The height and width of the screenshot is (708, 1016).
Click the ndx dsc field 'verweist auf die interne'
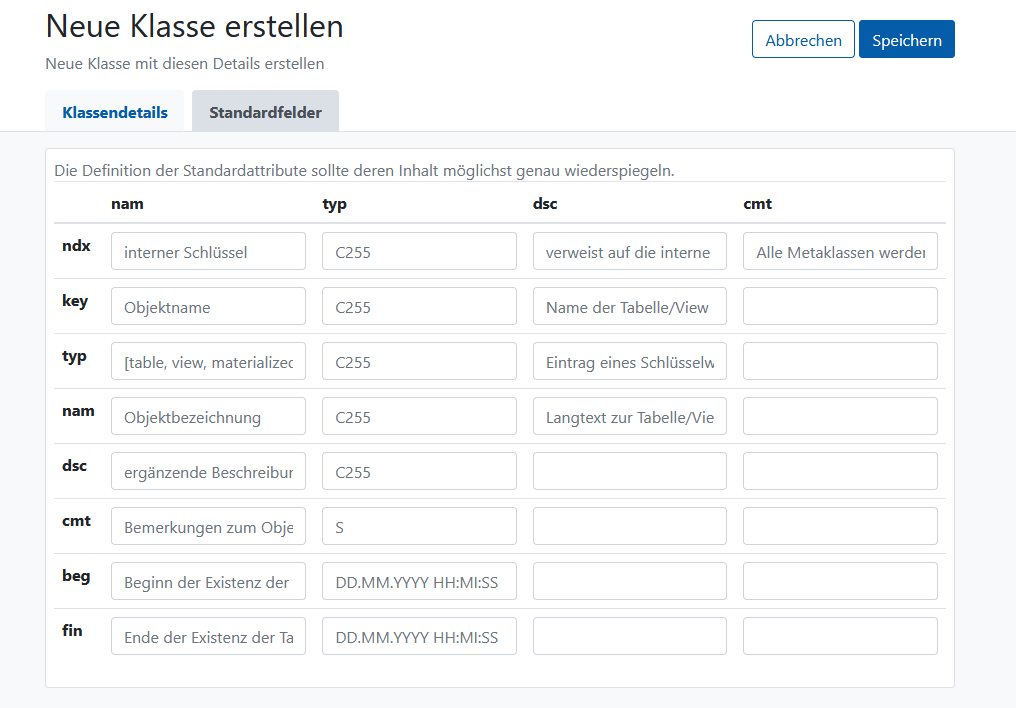point(630,251)
